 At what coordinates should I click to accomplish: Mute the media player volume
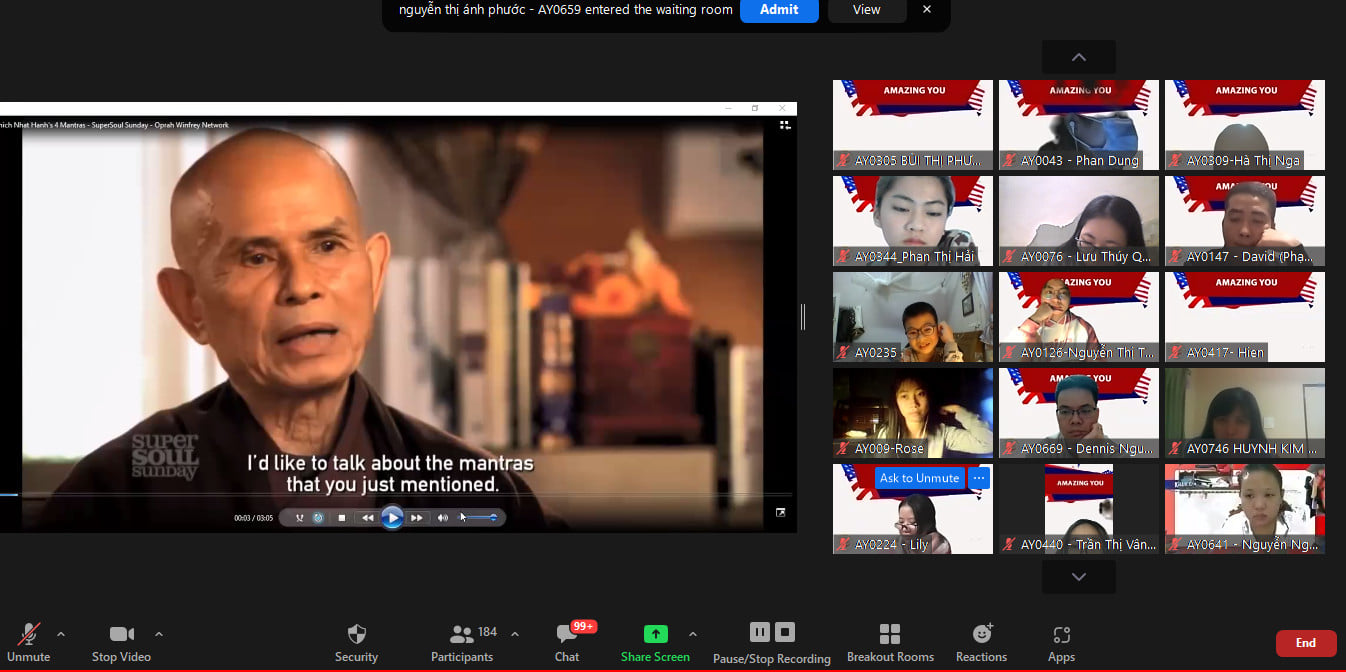[x=443, y=518]
